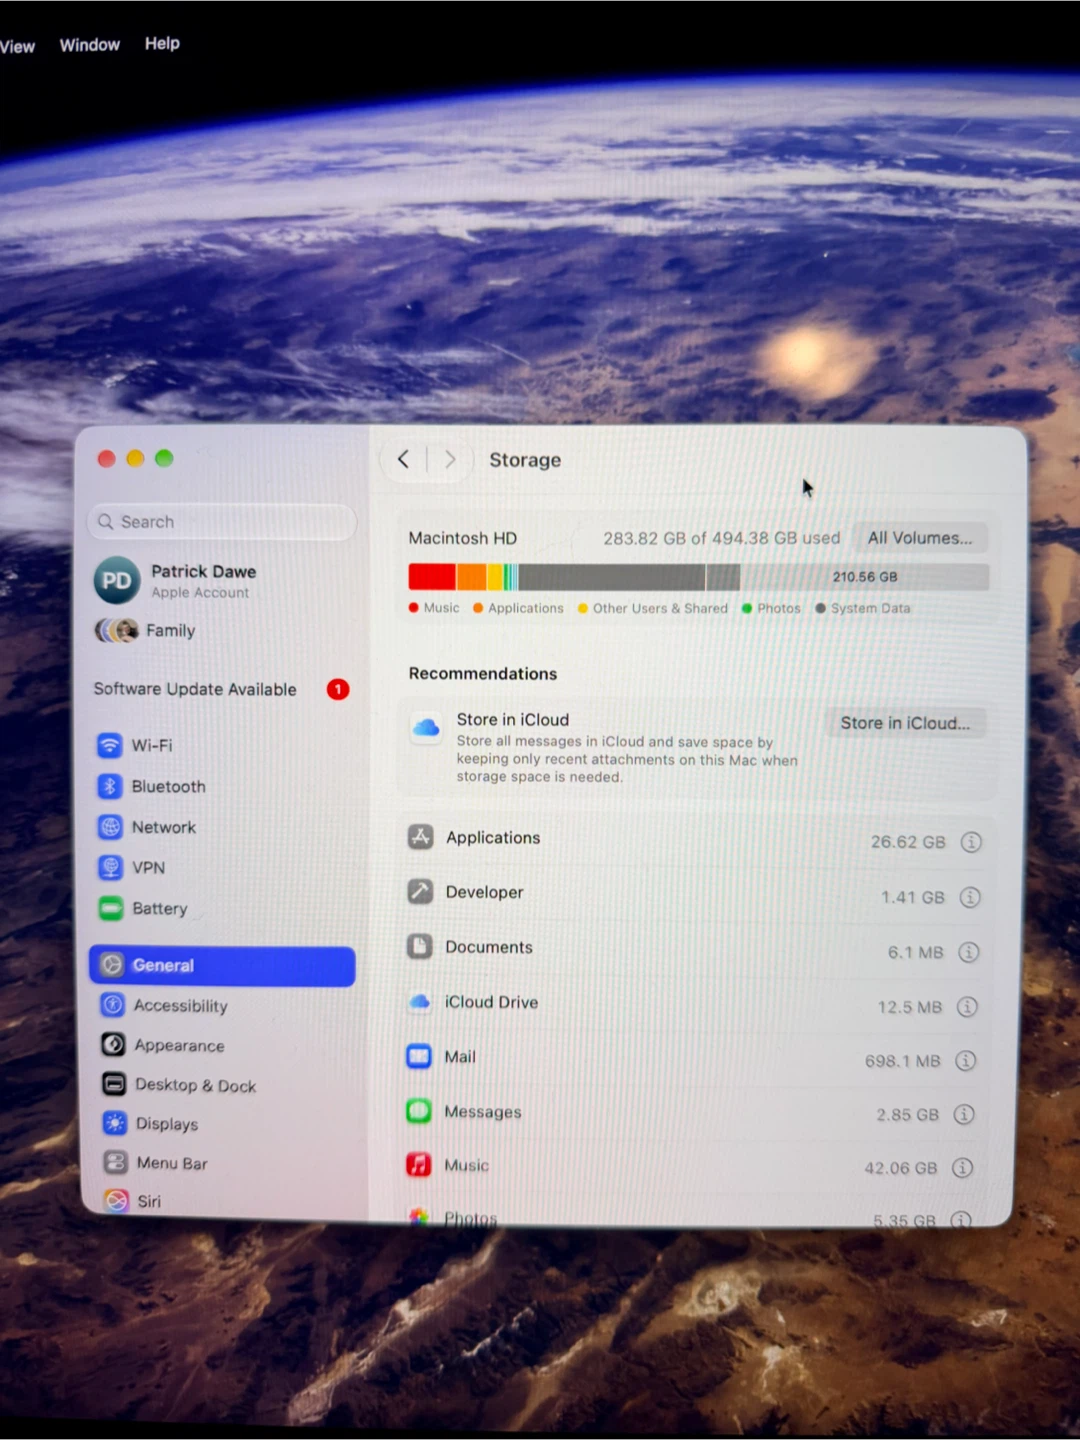Viewport: 1080px width, 1440px height.
Task: Click the 283.82 GB of 494.38 GB used text
Action: tap(722, 538)
